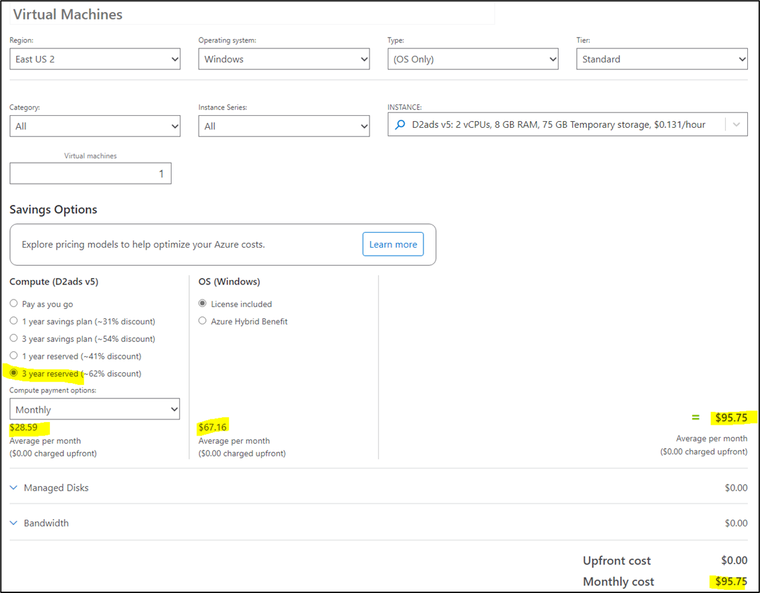Click the $95.75 value beside Monthly cost
Screen dimensions: 760x593
click(731, 581)
